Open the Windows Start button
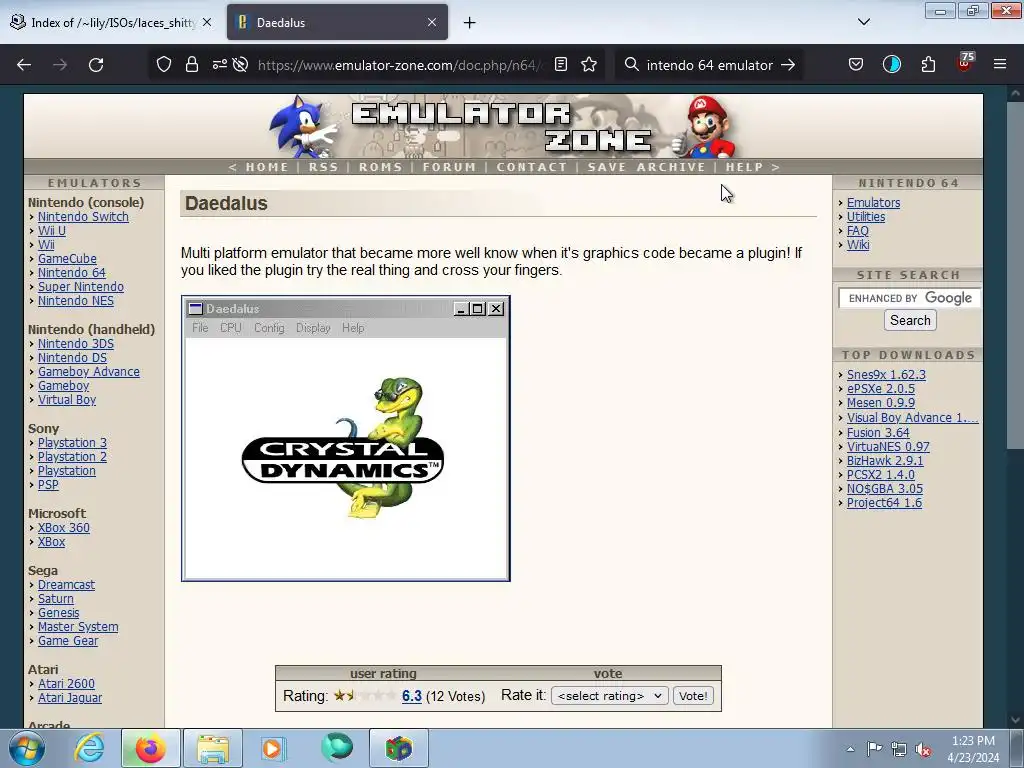1024x768 pixels. coord(27,748)
